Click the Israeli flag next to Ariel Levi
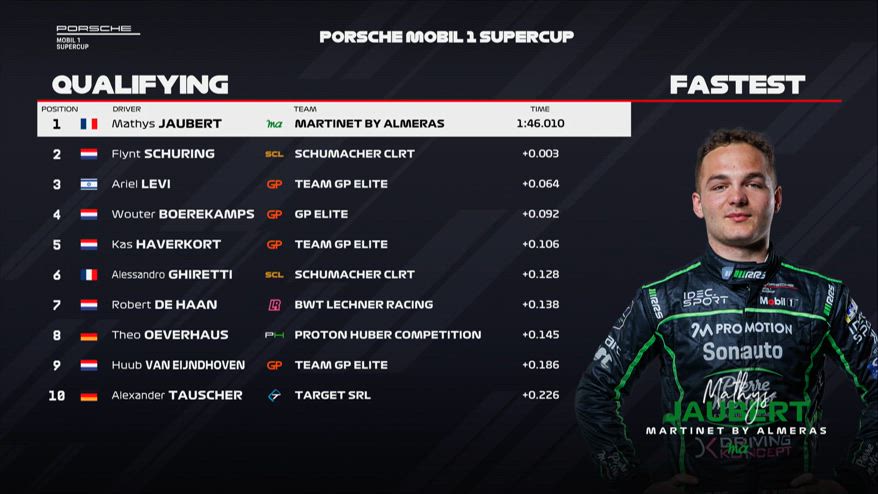The image size is (878, 494). [x=89, y=184]
